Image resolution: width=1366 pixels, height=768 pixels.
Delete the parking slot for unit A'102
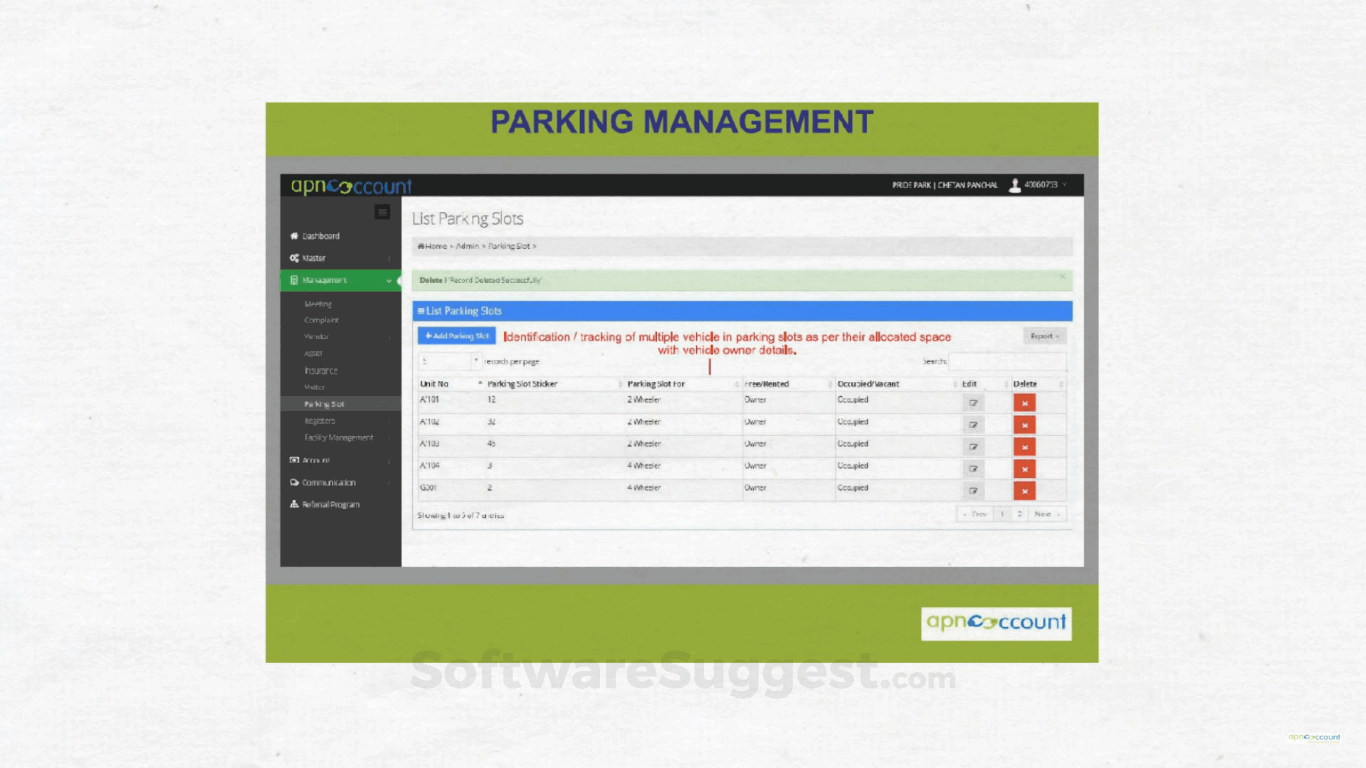pos(1024,425)
